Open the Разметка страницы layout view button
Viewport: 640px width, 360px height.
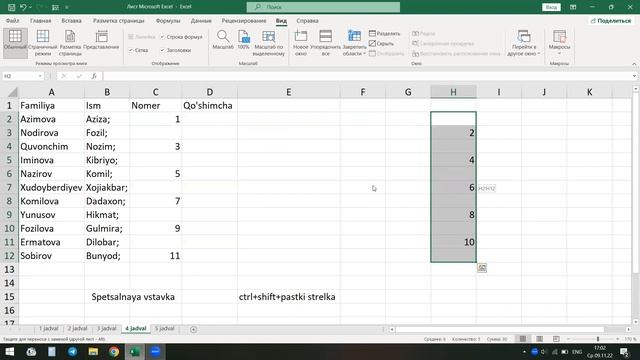pyautogui.click(x=70, y=42)
